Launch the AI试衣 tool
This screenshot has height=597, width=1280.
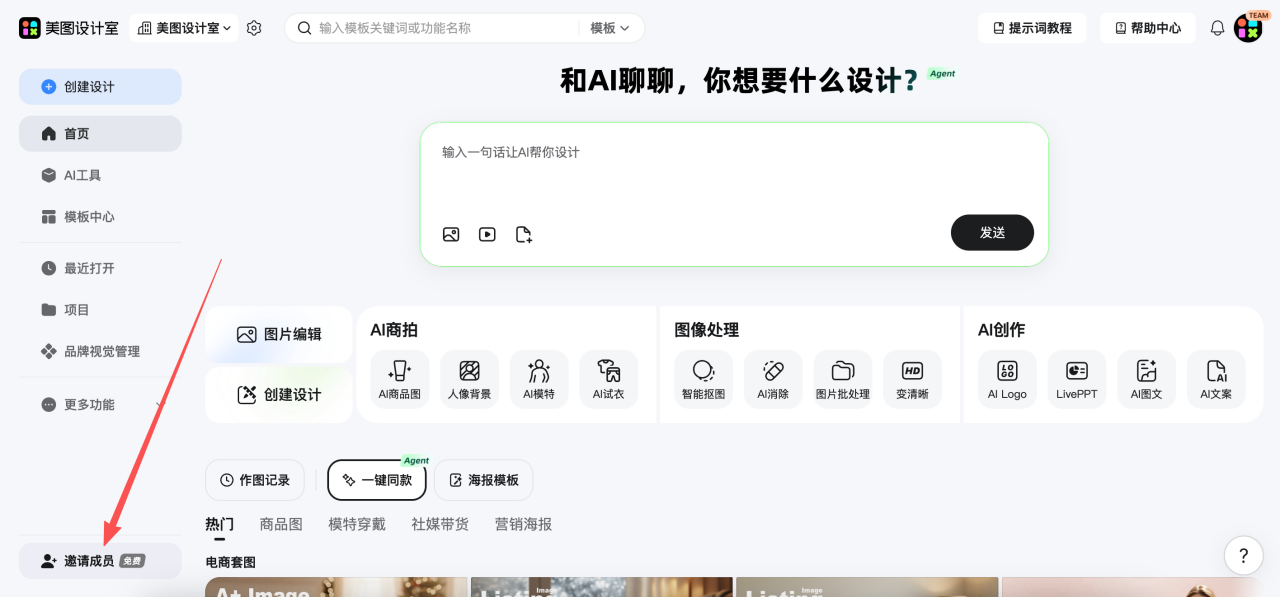point(608,379)
